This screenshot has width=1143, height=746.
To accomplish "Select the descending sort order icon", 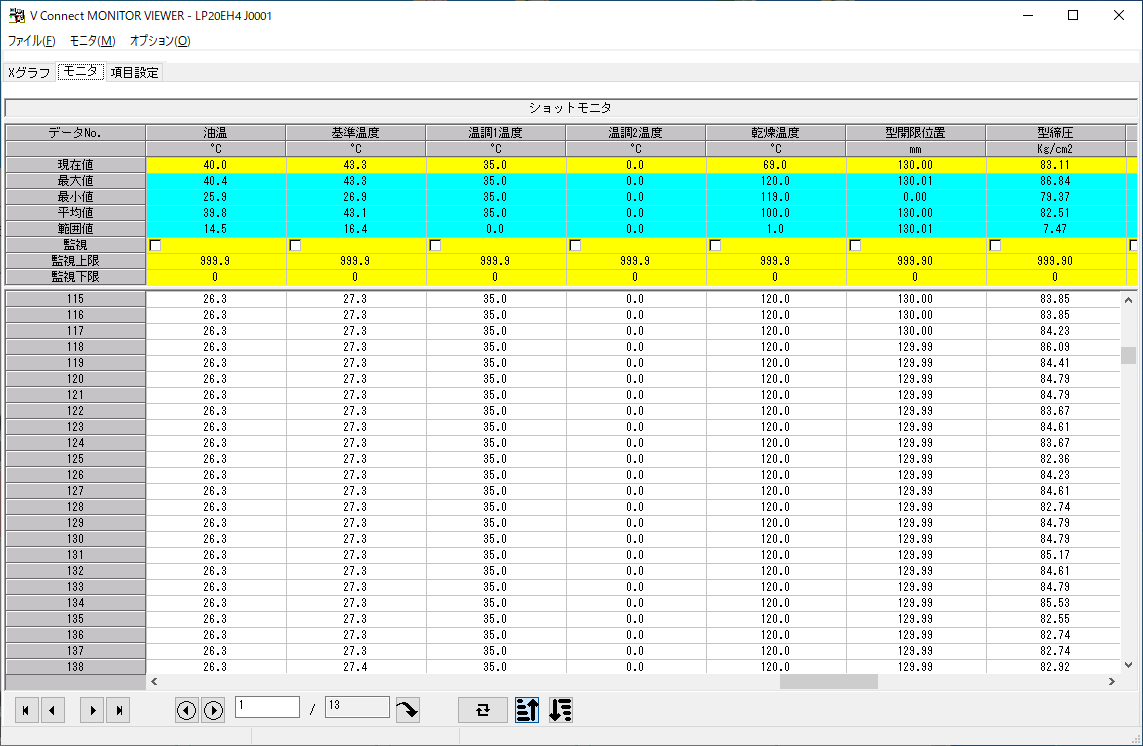I will click(x=560, y=710).
